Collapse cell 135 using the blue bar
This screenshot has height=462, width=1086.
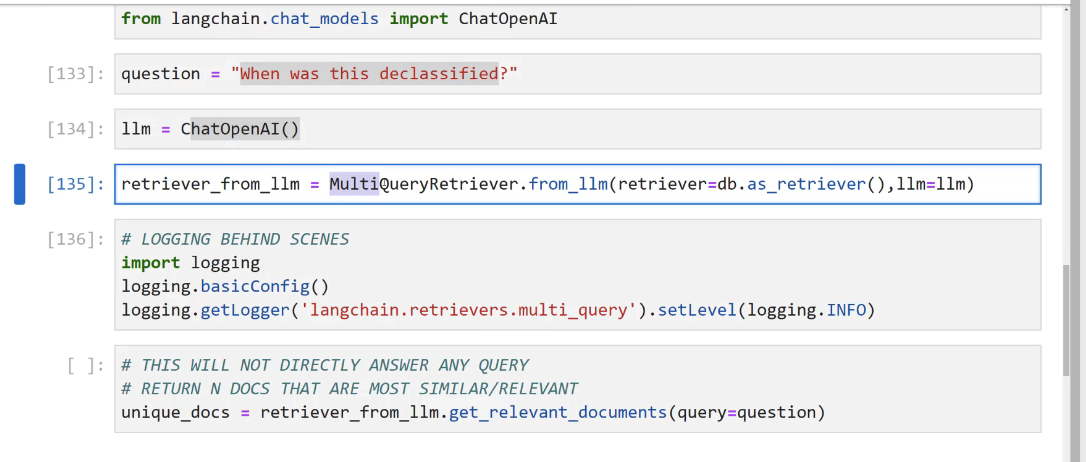click(x=19, y=184)
